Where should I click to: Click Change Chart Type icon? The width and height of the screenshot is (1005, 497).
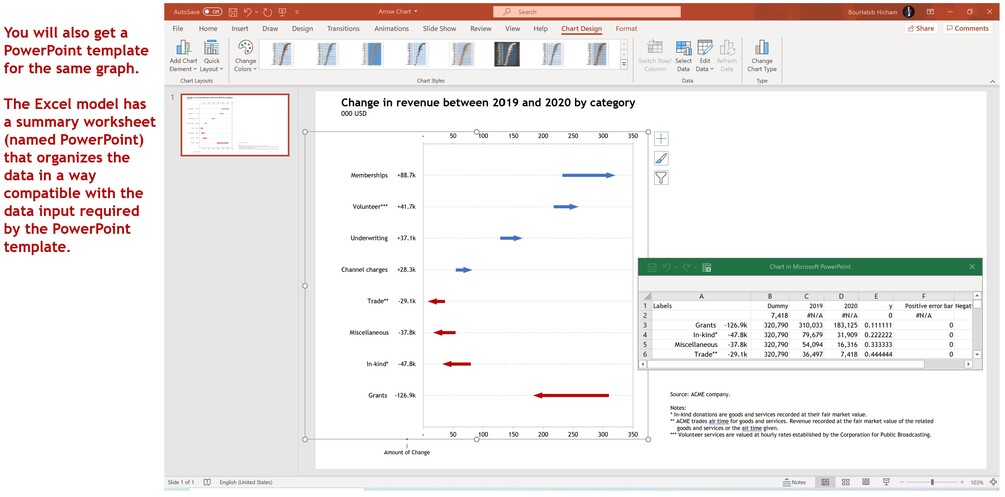click(x=761, y=48)
